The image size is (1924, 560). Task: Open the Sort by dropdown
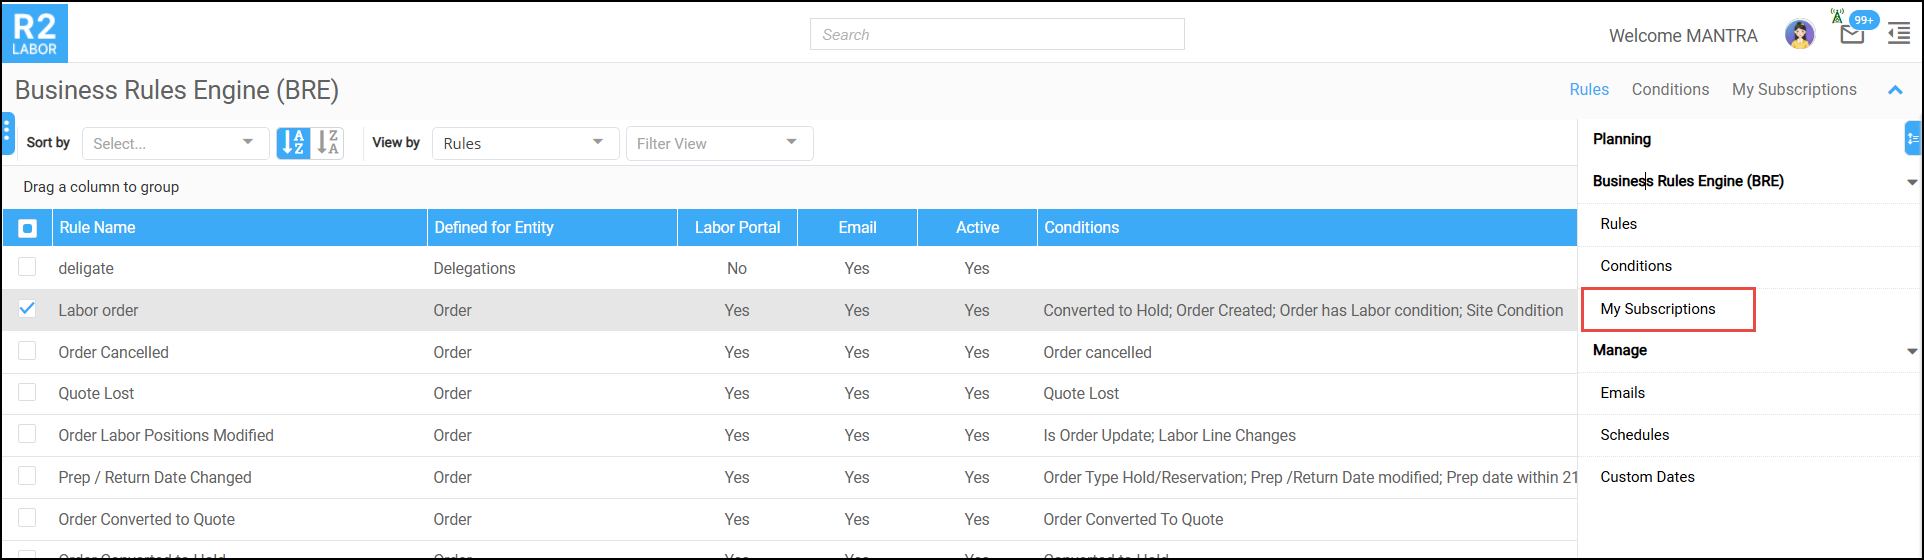pyautogui.click(x=175, y=143)
